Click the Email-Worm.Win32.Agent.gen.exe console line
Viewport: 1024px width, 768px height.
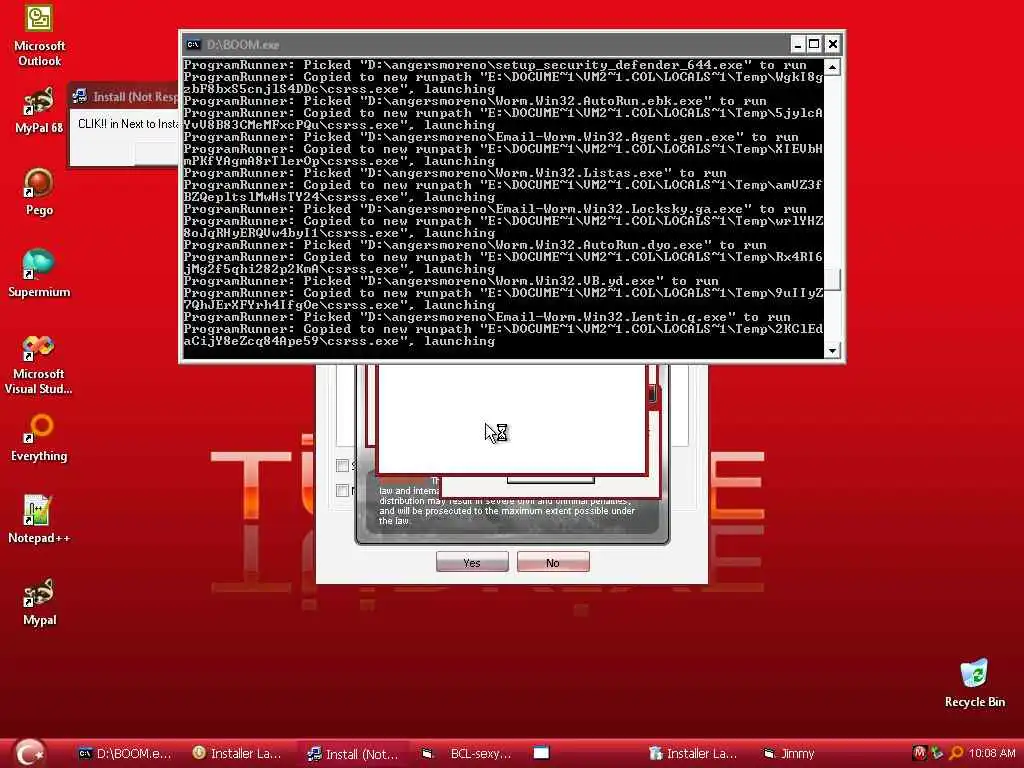pos(490,137)
